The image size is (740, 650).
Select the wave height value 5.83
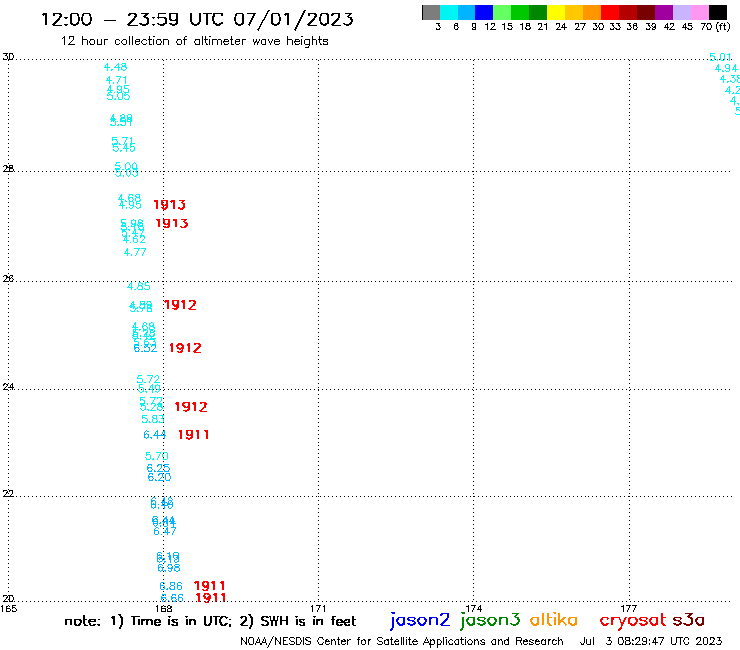pos(153,419)
